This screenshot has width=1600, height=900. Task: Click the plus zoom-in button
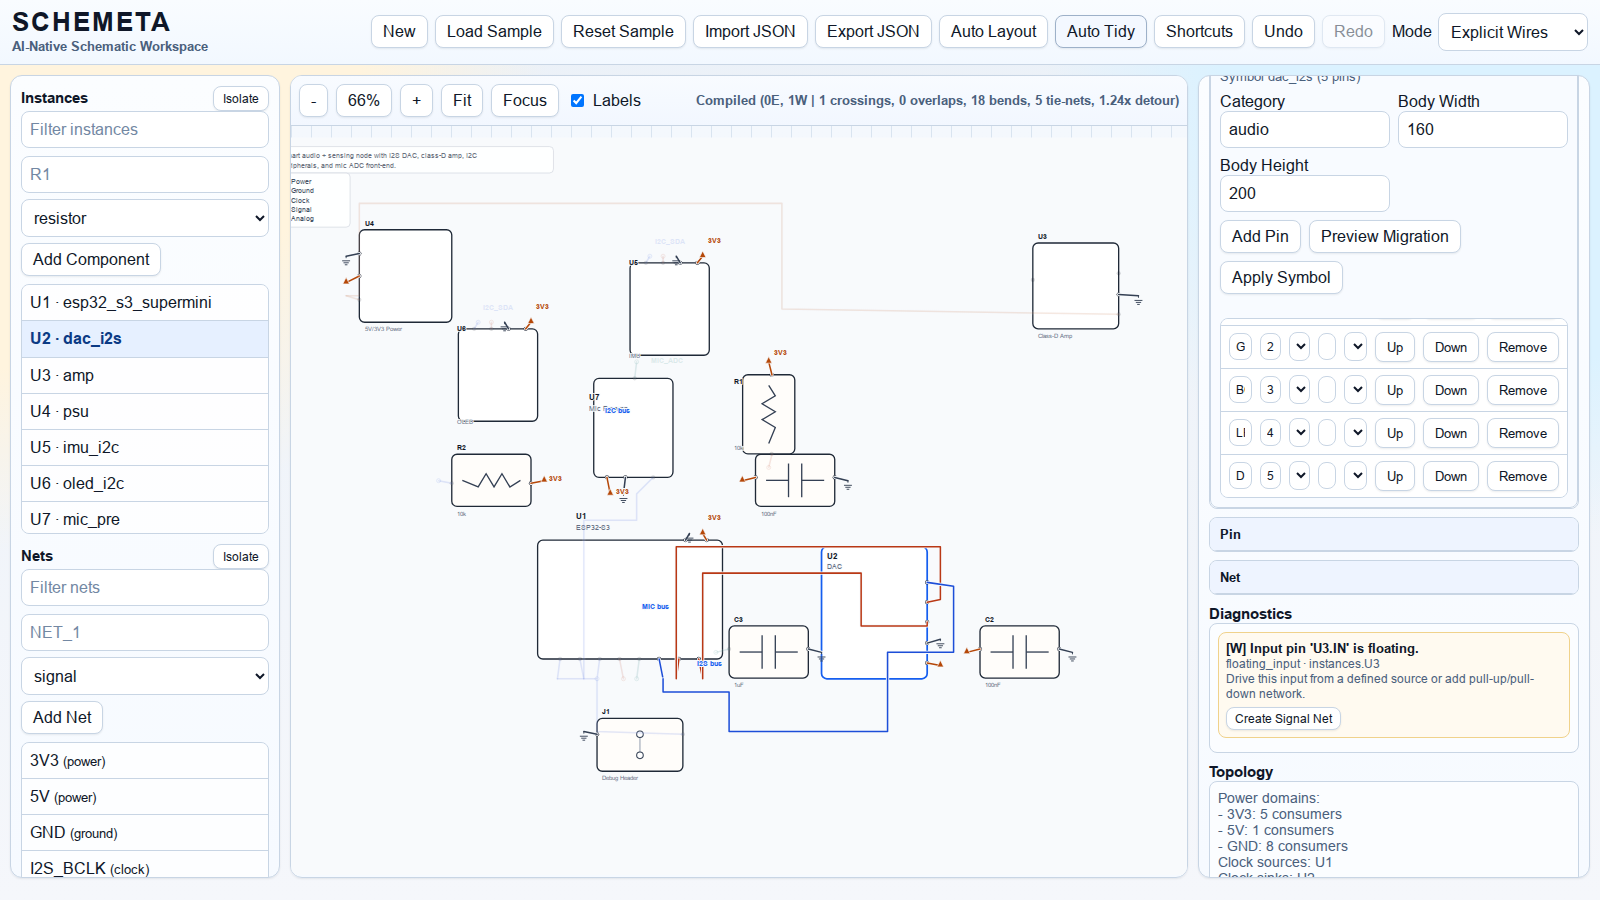pos(416,101)
